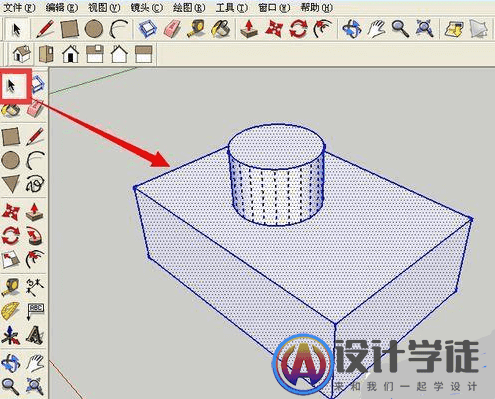Choose the Rectangle tool in the top toolbar
Image resolution: width=495 pixels, height=399 pixels.
click(70, 29)
